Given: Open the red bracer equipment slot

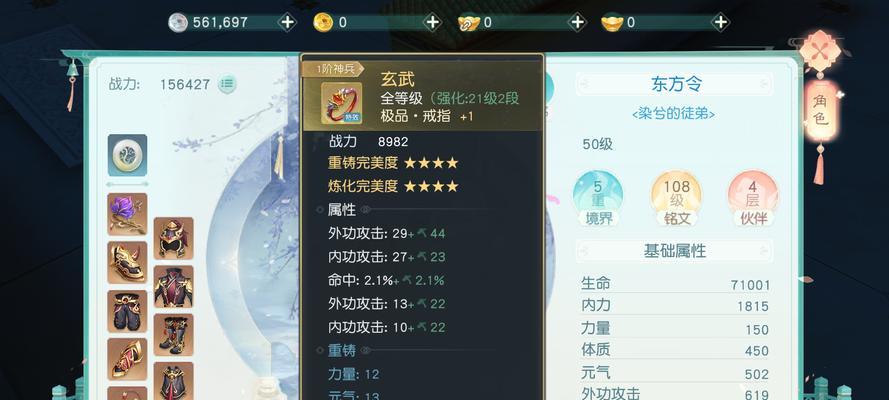Looking at the screenshot, I should pos(127,359).
